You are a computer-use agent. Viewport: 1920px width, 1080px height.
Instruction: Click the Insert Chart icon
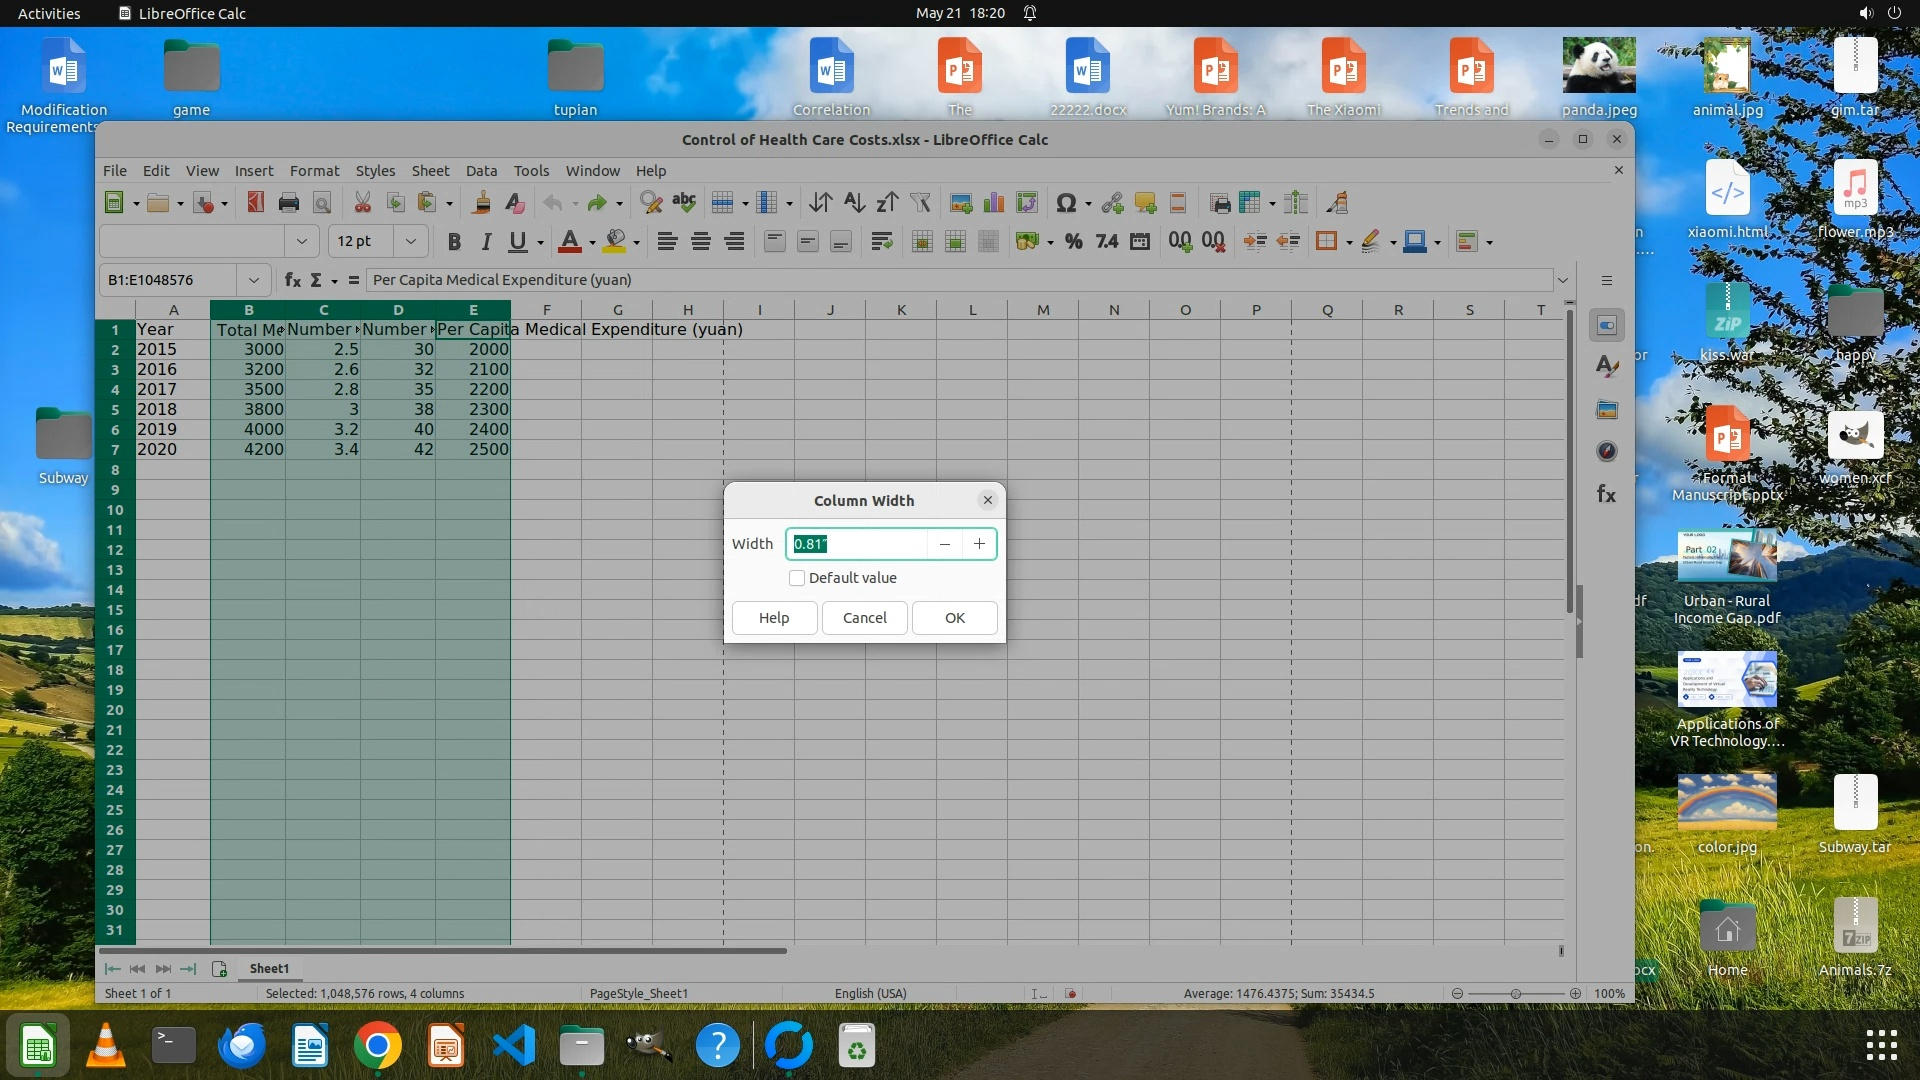point(994,203)
